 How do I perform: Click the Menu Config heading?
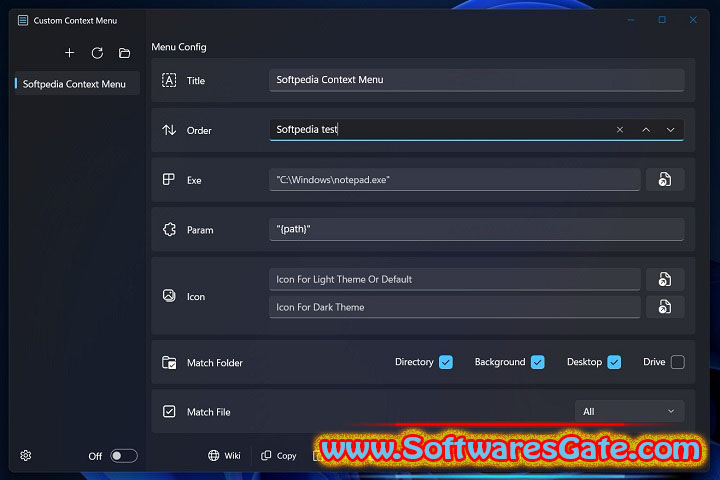(179, 47)
